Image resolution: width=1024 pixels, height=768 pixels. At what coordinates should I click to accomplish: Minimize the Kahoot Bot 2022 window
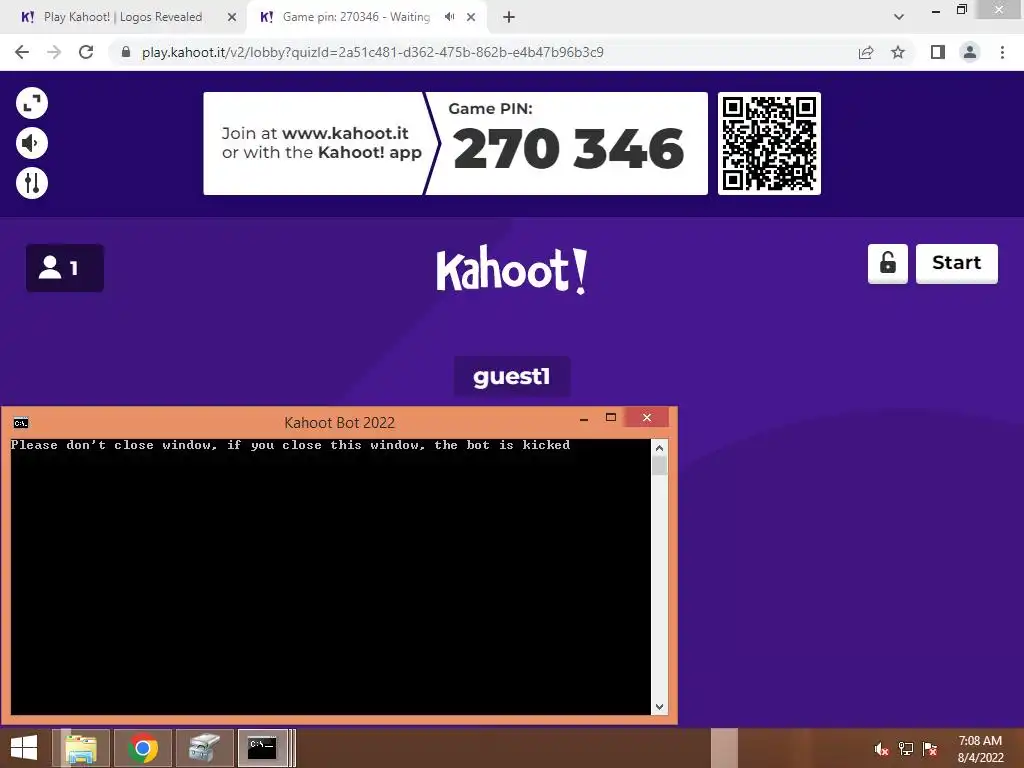point(584,419)
